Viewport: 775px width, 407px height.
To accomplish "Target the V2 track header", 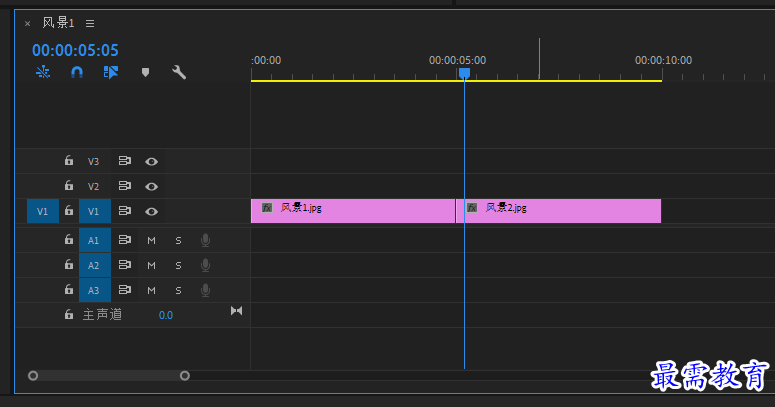I will coord(93,186).
